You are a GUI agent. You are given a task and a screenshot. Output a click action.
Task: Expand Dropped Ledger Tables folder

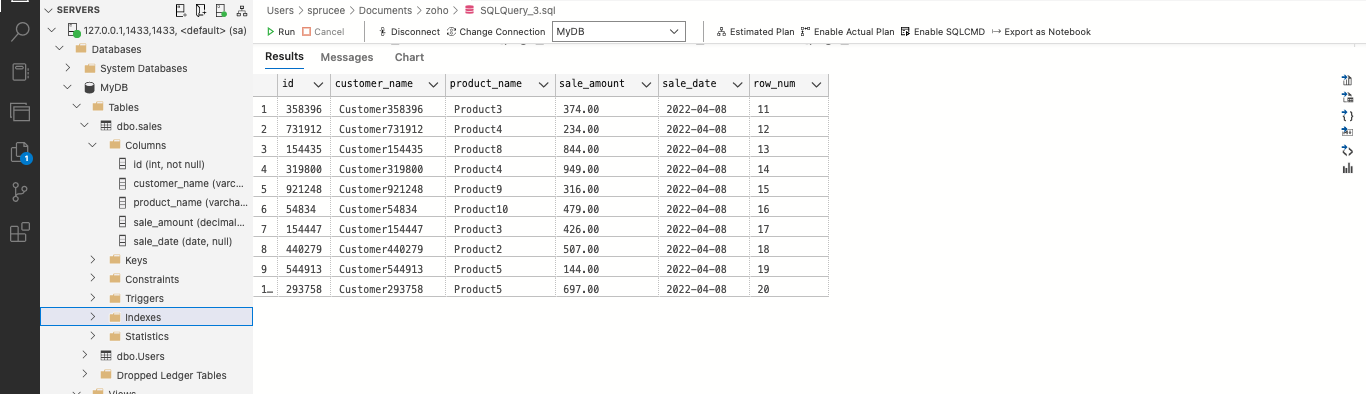coord(85,375)
